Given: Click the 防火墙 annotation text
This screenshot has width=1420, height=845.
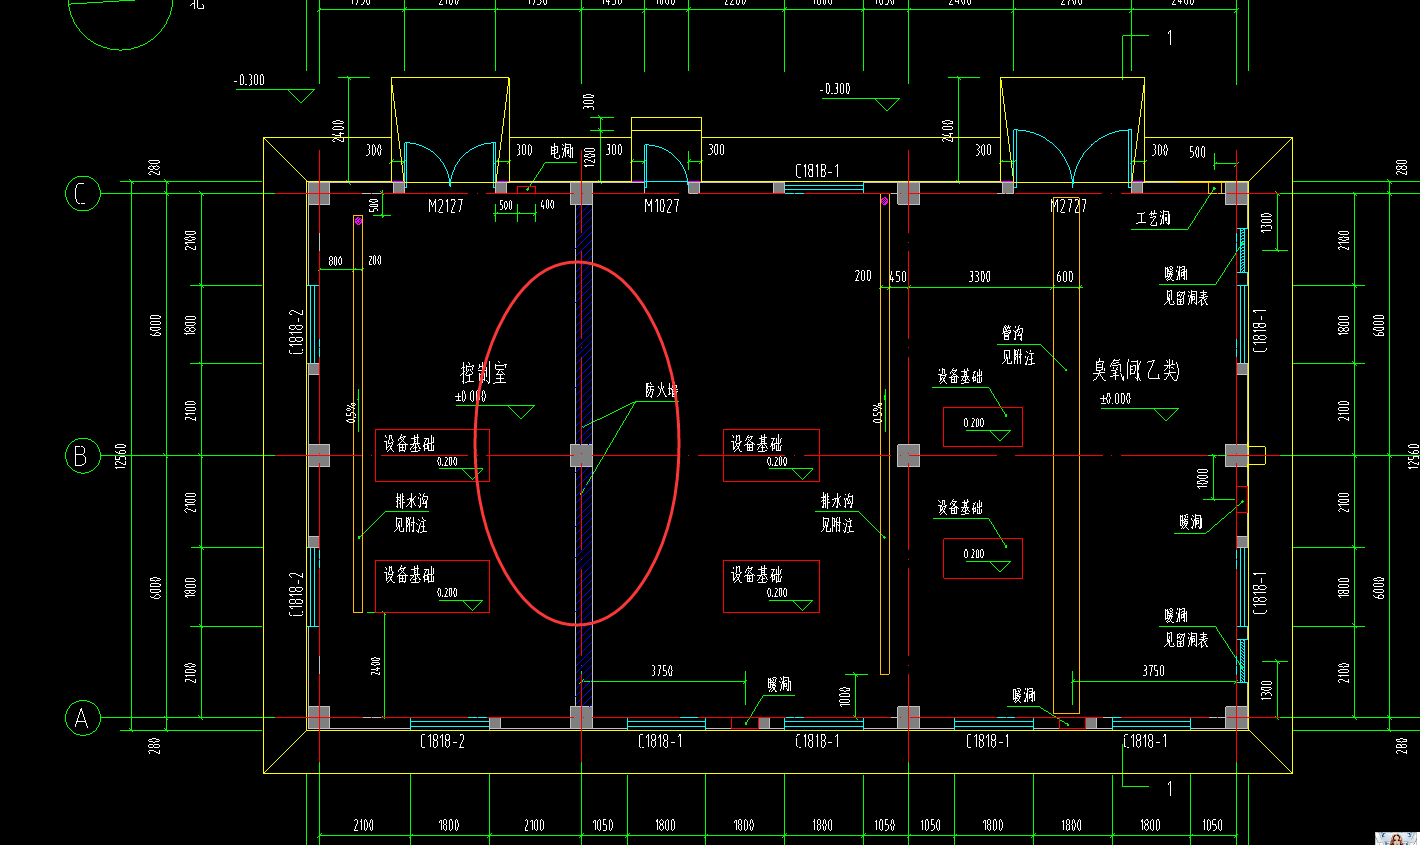Looking at the screenshot, I should pos(660,391).
